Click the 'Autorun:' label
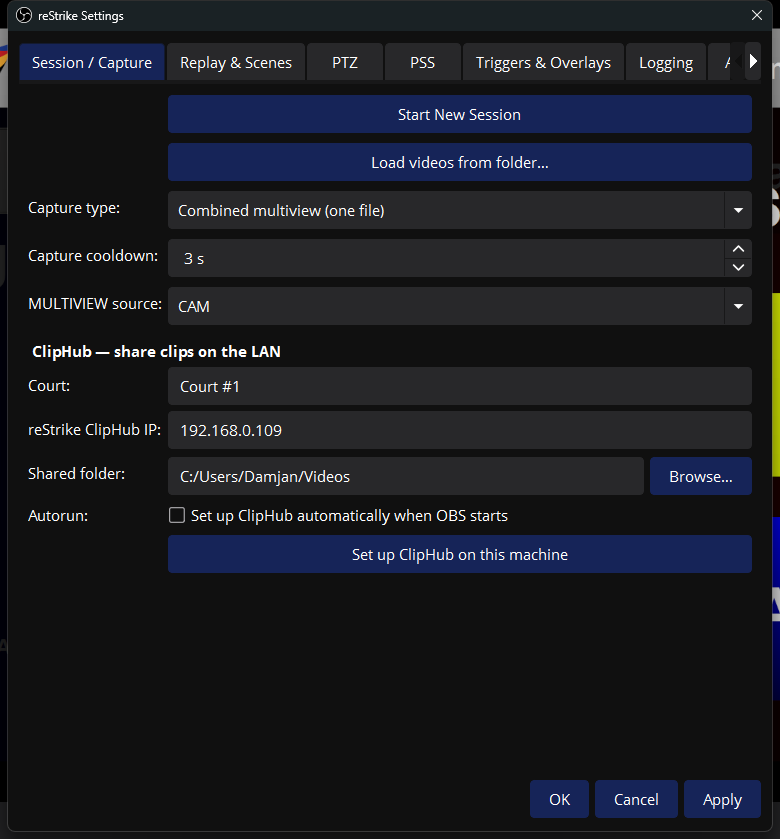 58,516
